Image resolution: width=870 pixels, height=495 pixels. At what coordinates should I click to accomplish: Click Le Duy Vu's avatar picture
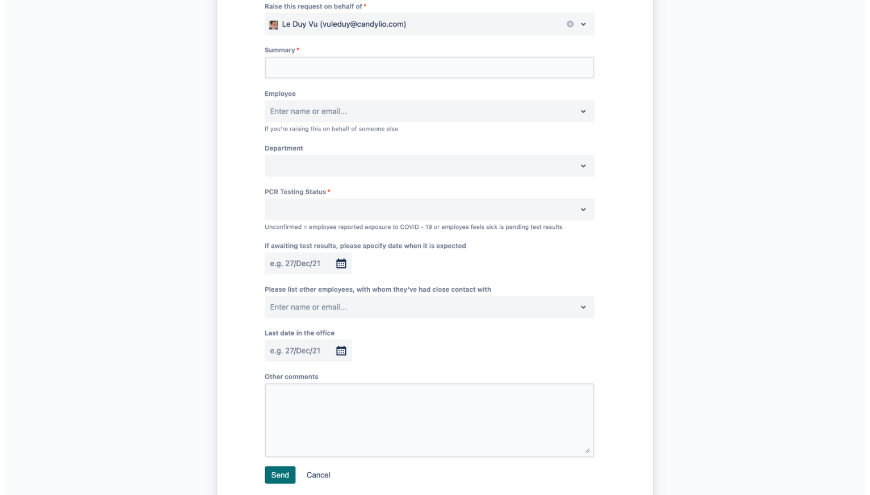tap(274, 24)
